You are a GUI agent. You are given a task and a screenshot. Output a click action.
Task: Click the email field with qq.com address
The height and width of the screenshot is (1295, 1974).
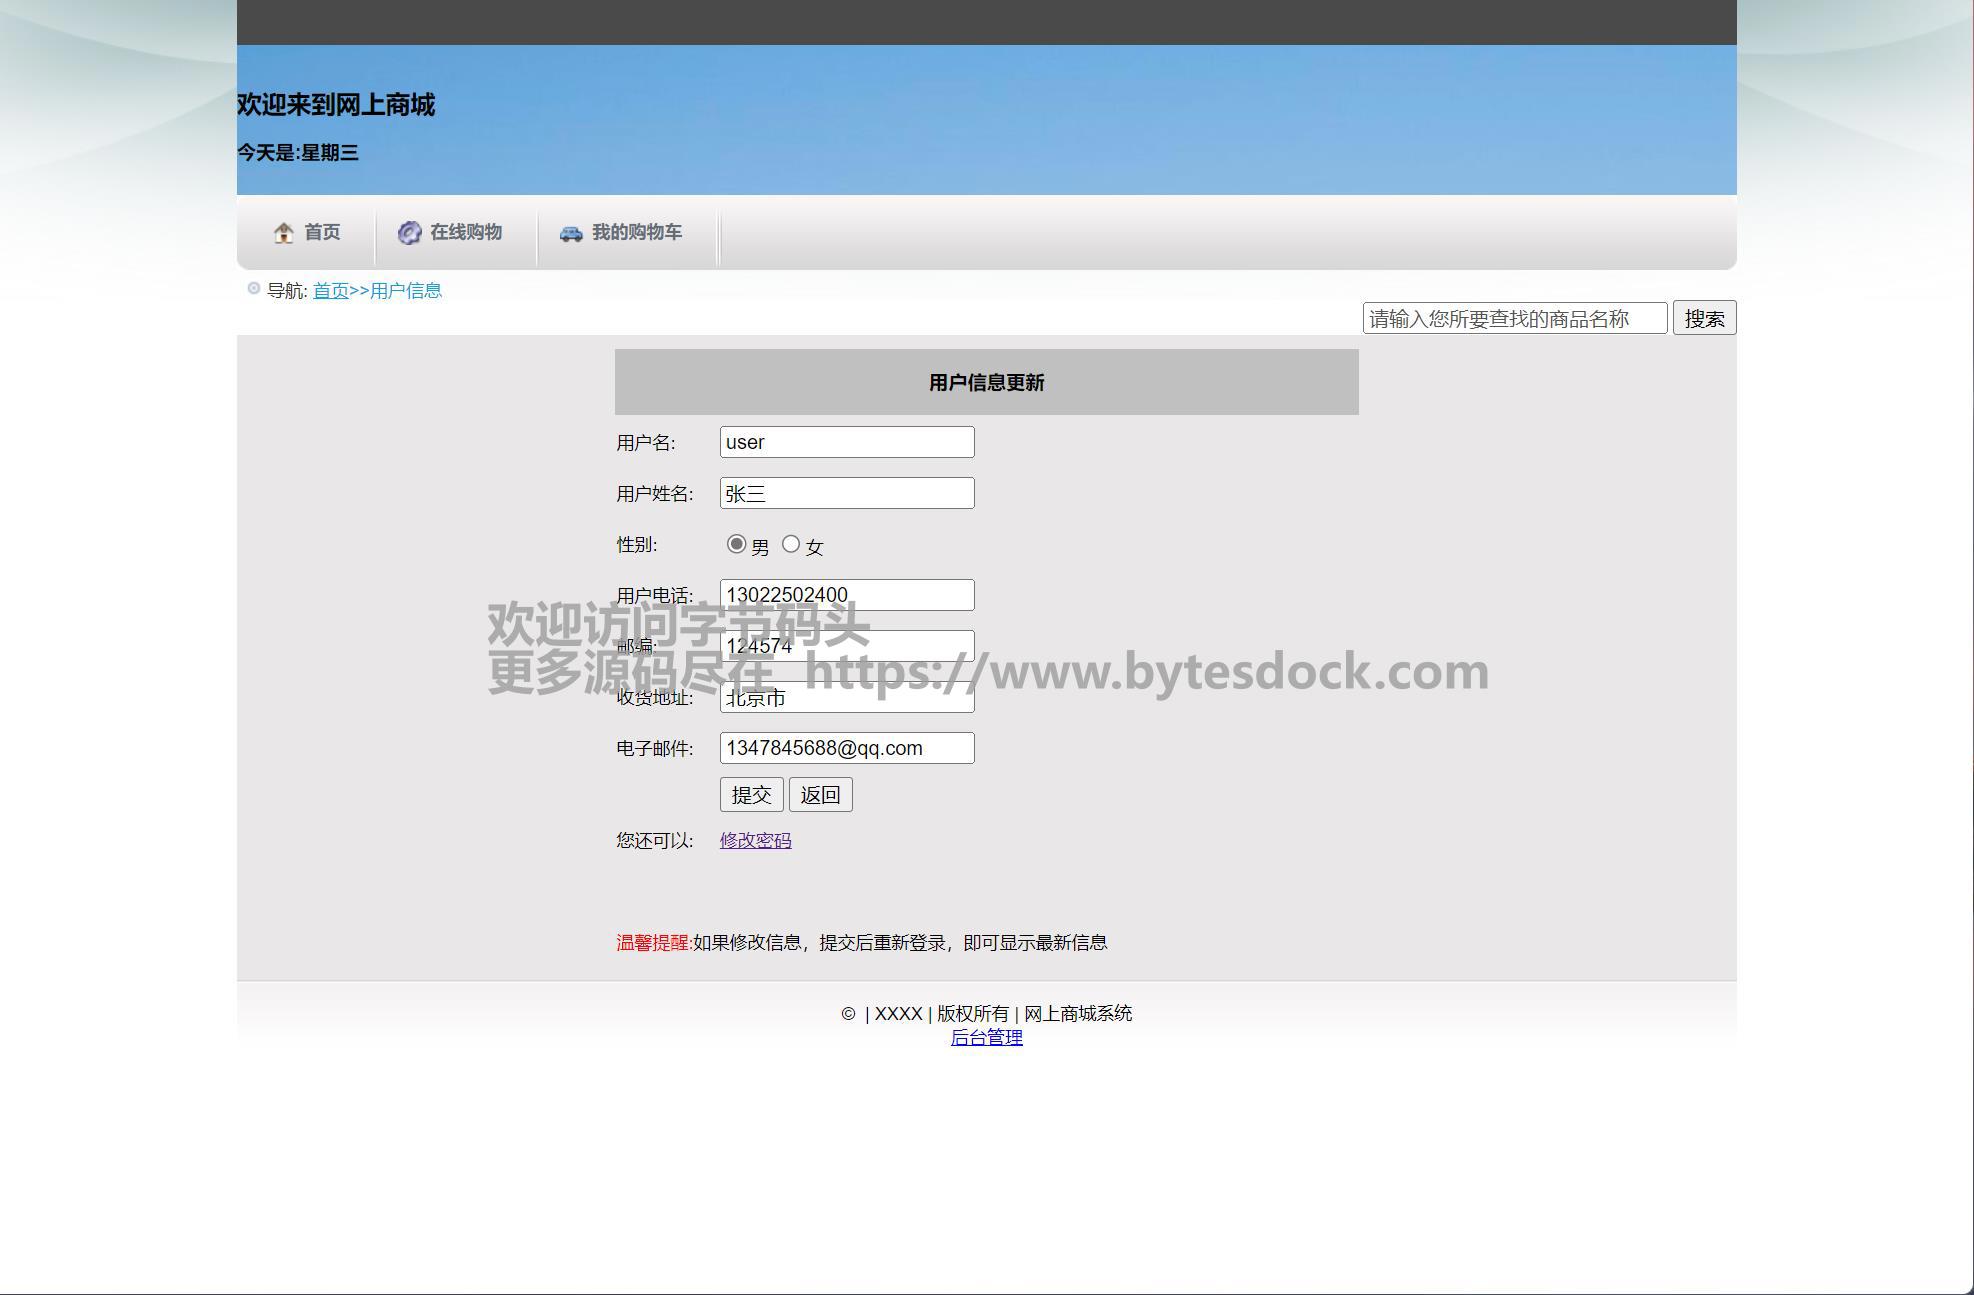point(847,748)
